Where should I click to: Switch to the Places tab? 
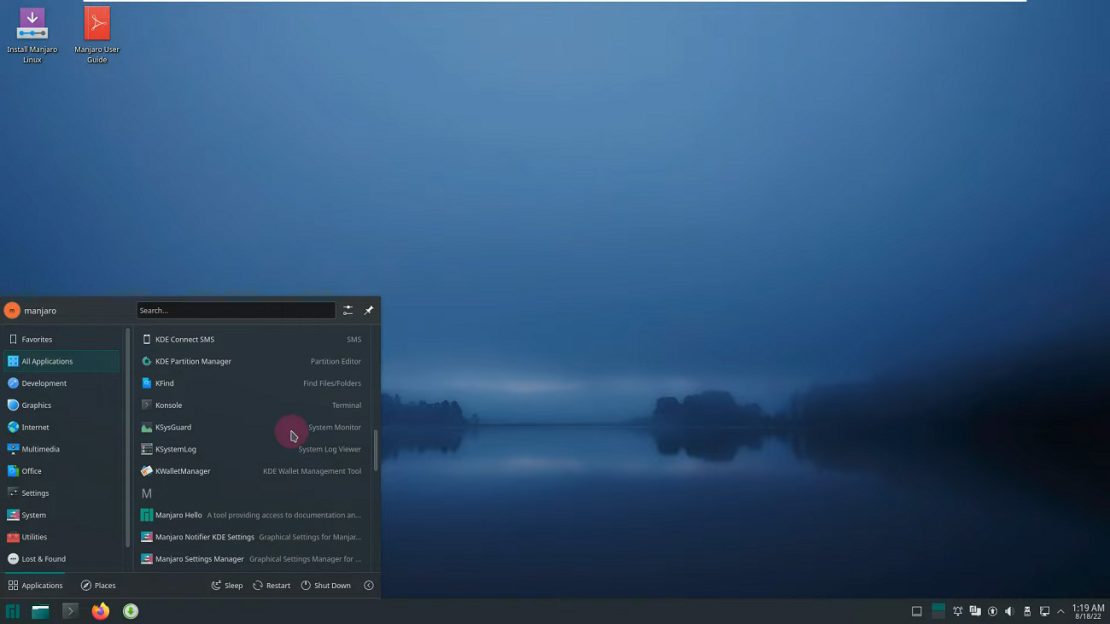click(x=100, y=585)
